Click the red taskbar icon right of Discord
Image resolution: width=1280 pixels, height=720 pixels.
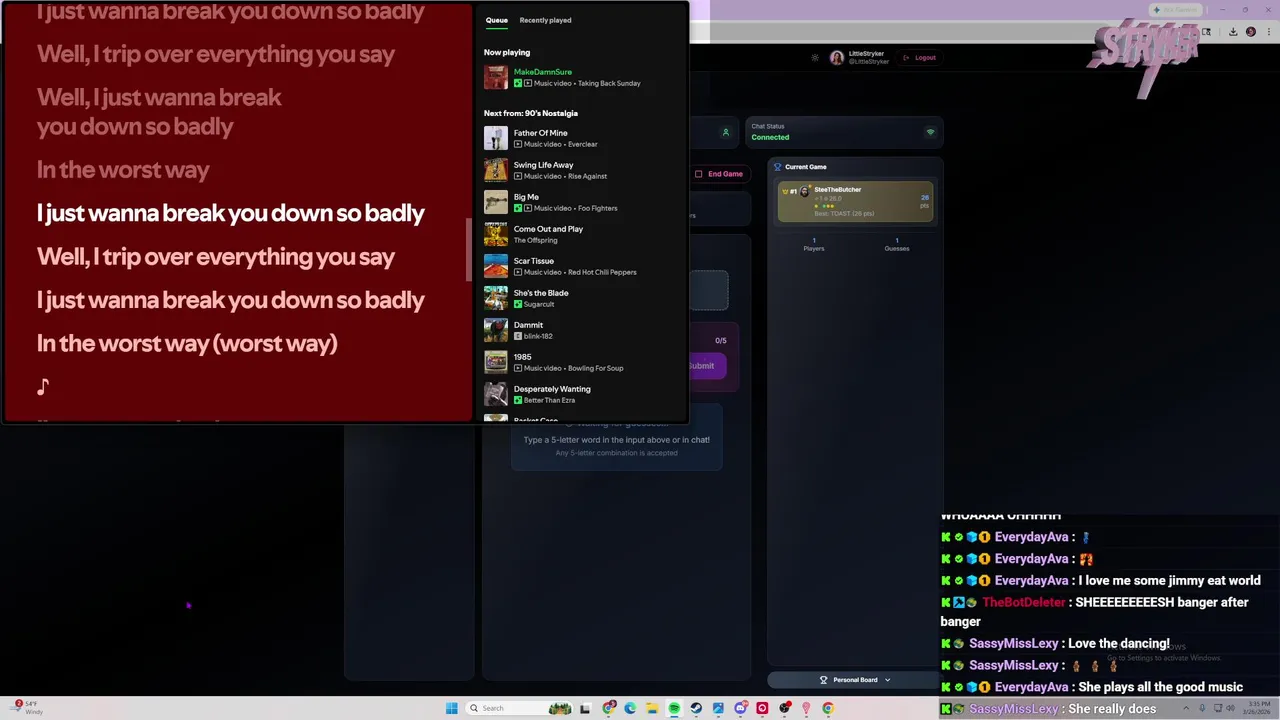762,708
